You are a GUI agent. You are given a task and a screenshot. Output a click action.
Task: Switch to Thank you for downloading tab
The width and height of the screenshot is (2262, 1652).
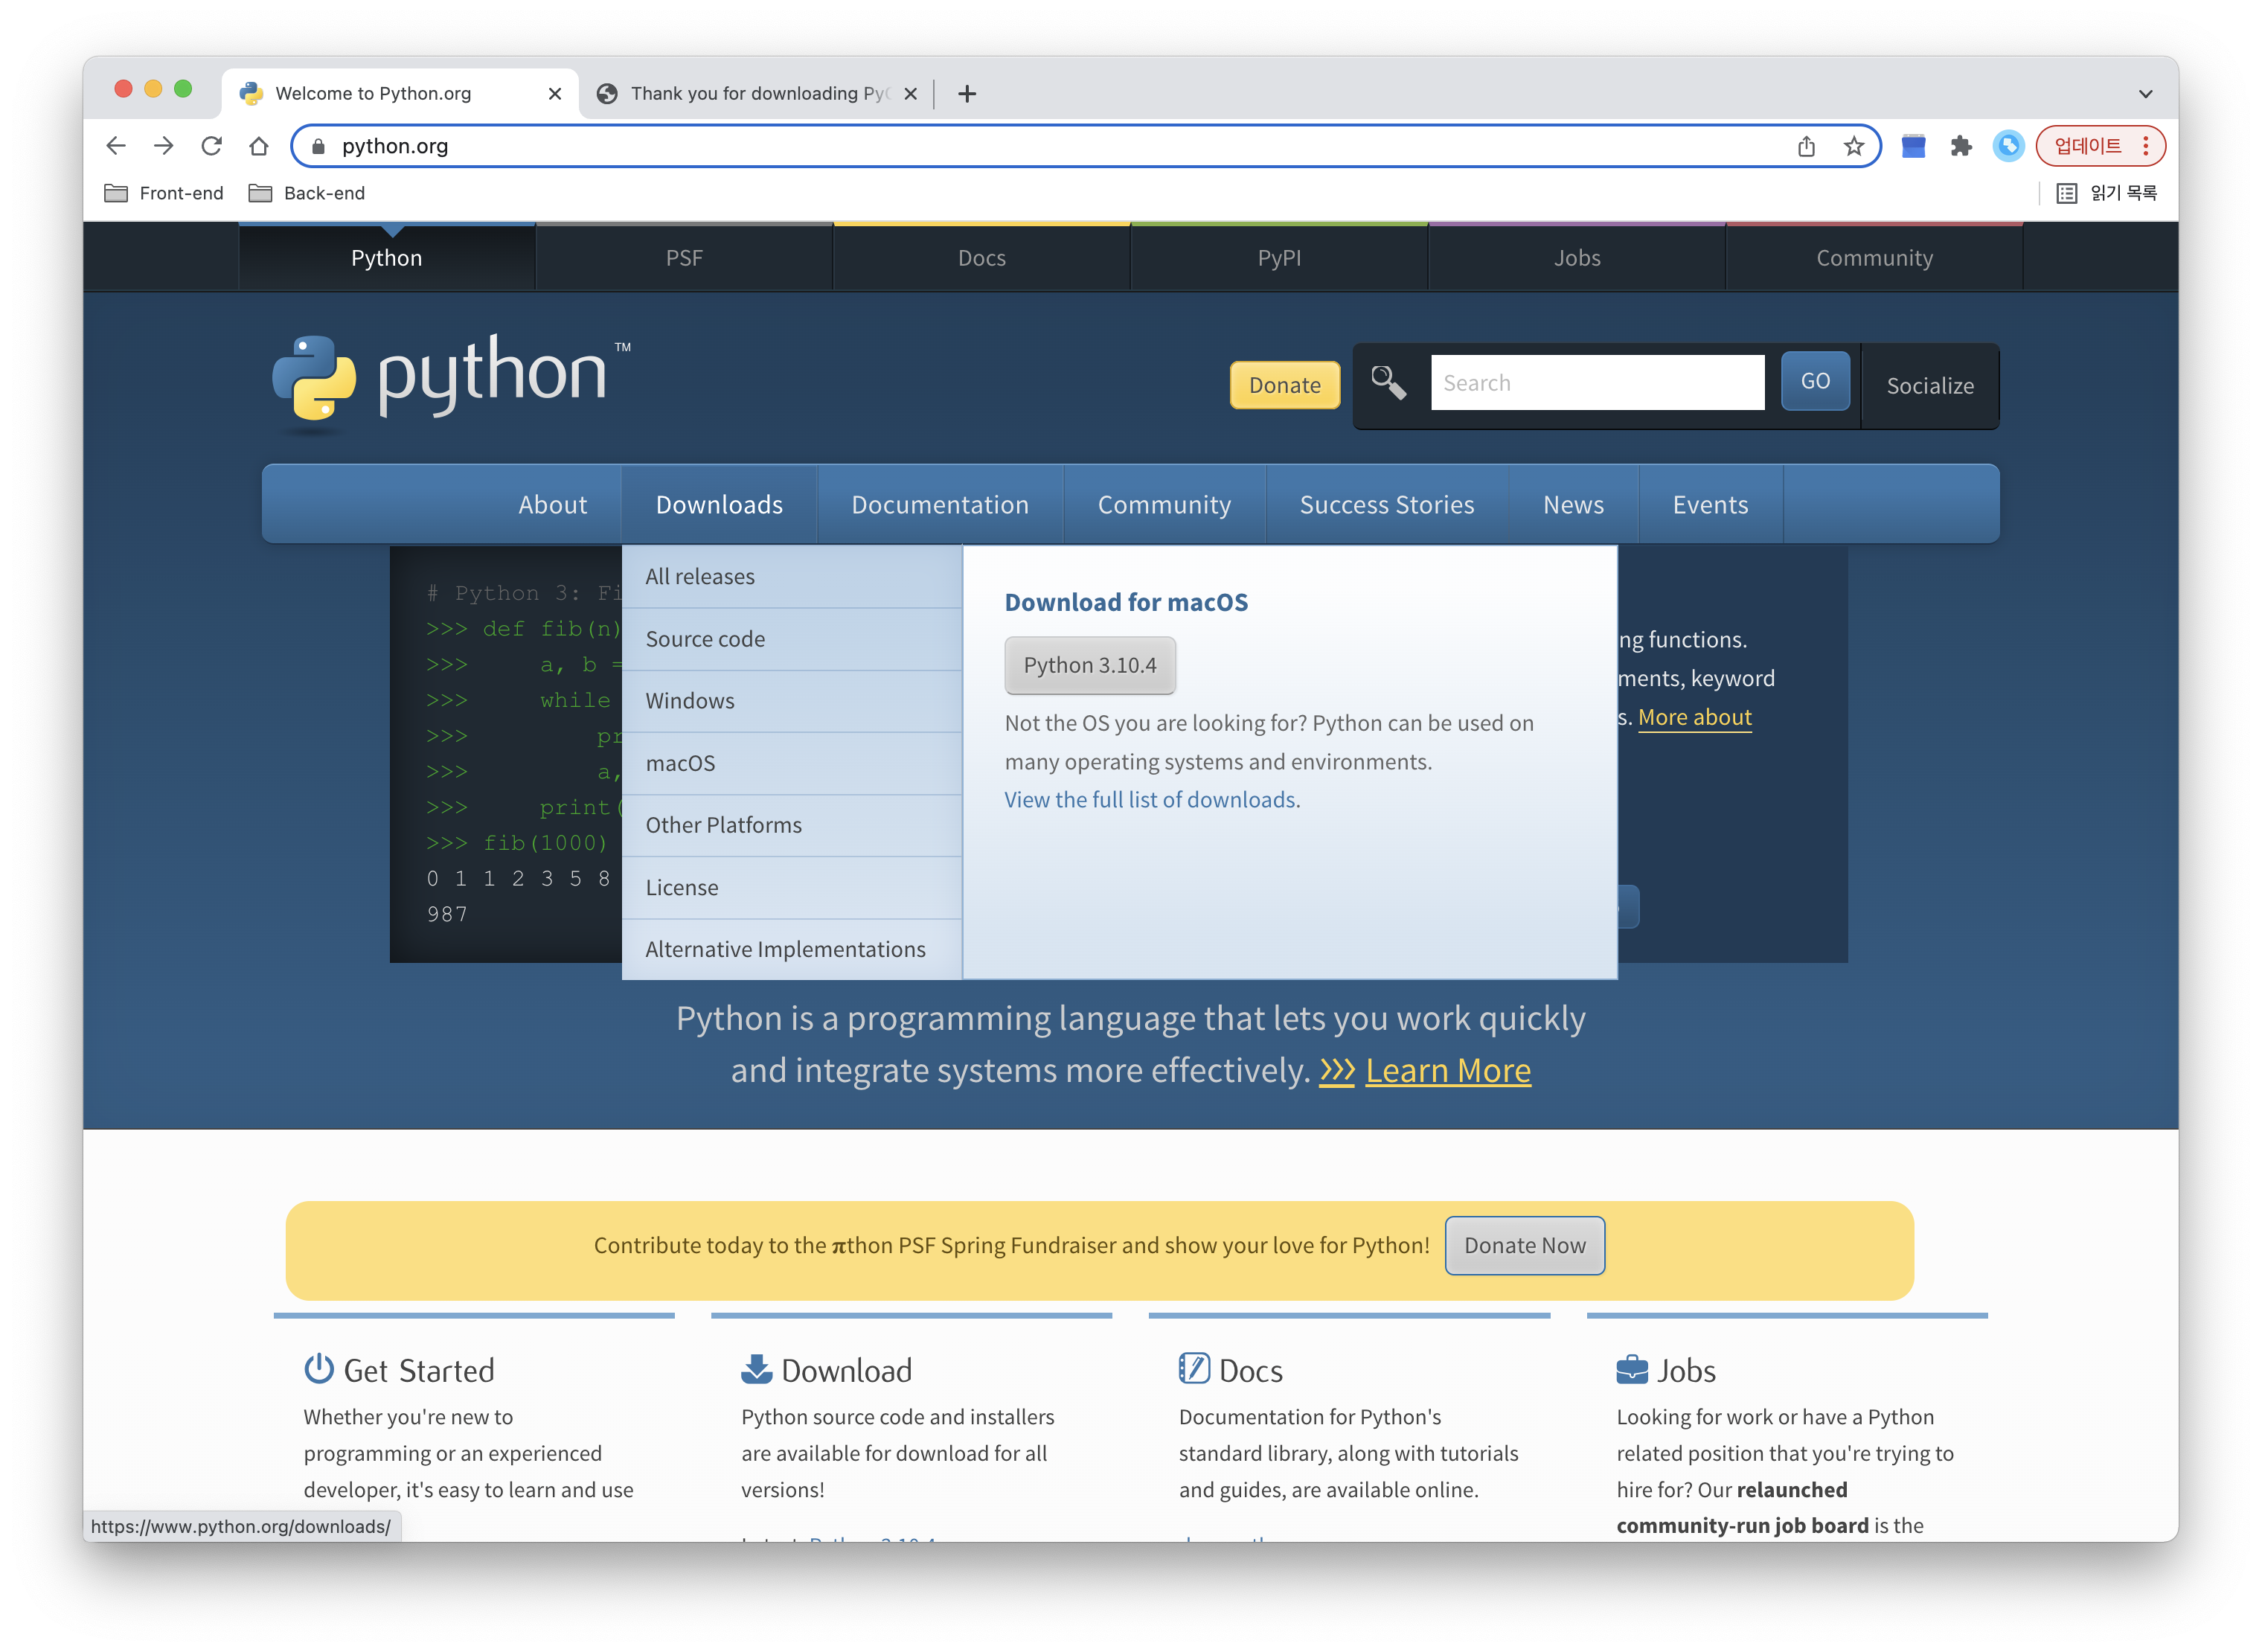[756, 94]
